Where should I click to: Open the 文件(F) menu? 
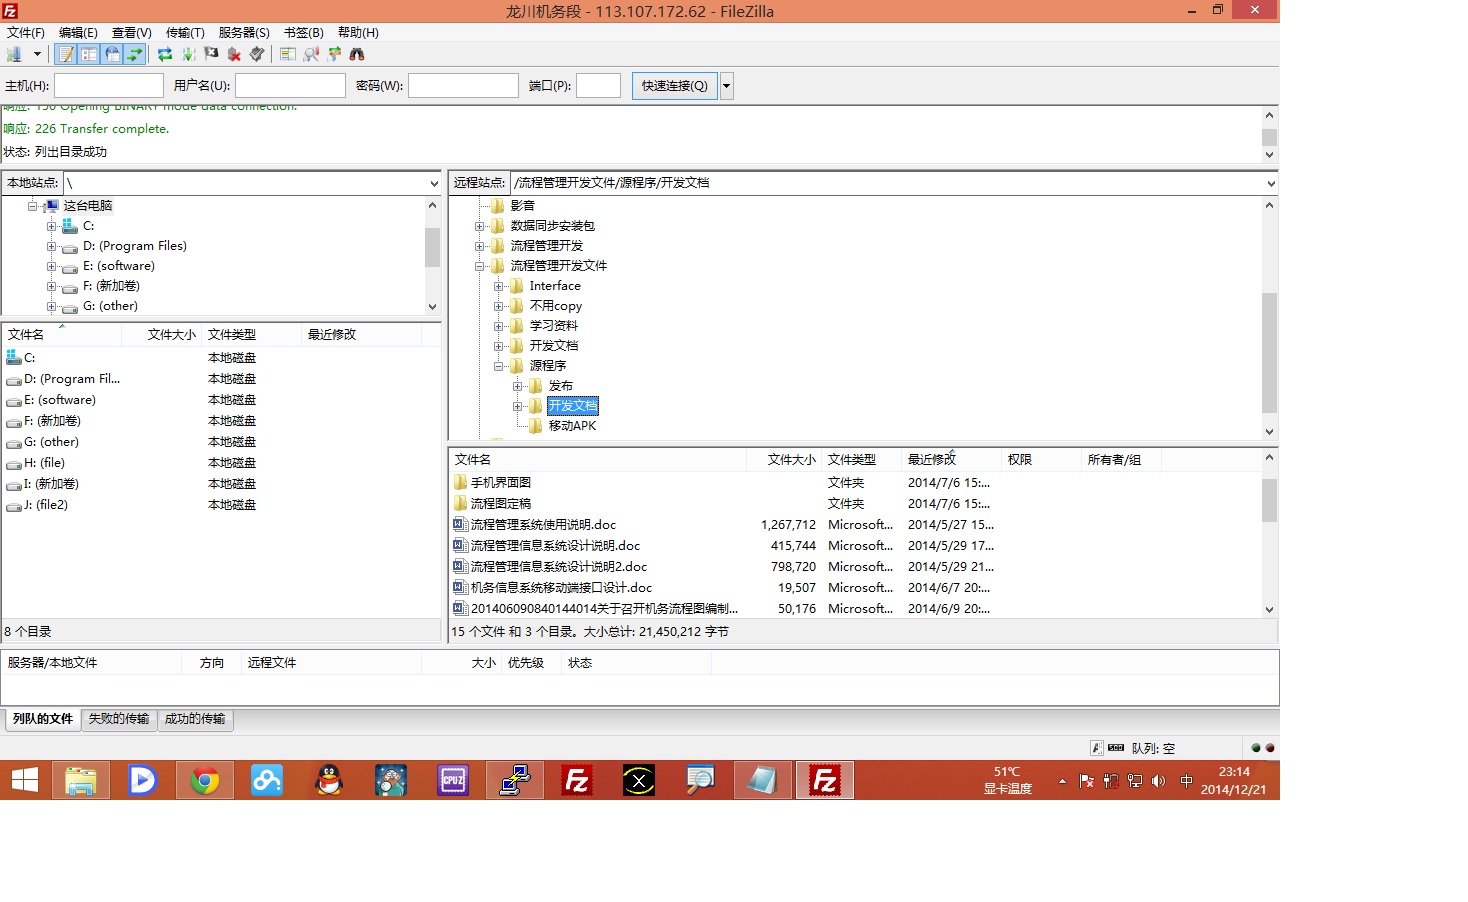tap(26, 32)
